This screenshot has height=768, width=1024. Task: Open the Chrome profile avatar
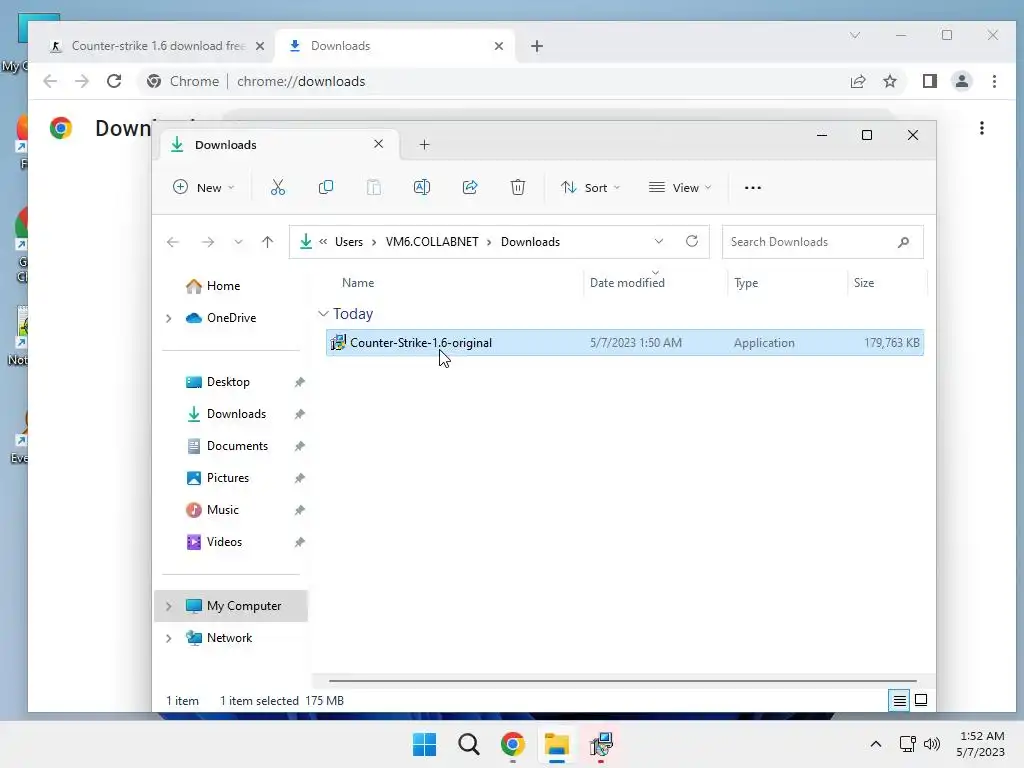(x=961, y=81)
